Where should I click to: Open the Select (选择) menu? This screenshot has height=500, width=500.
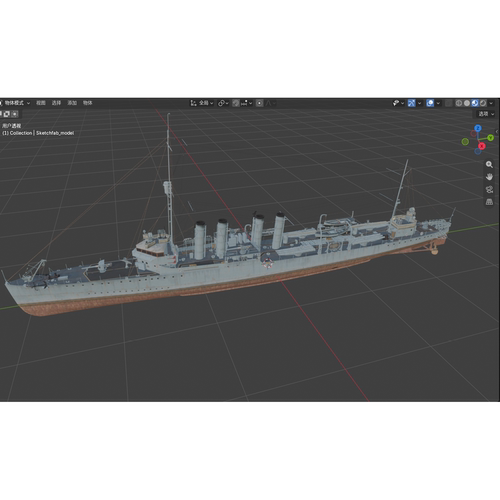click(56, 103)
